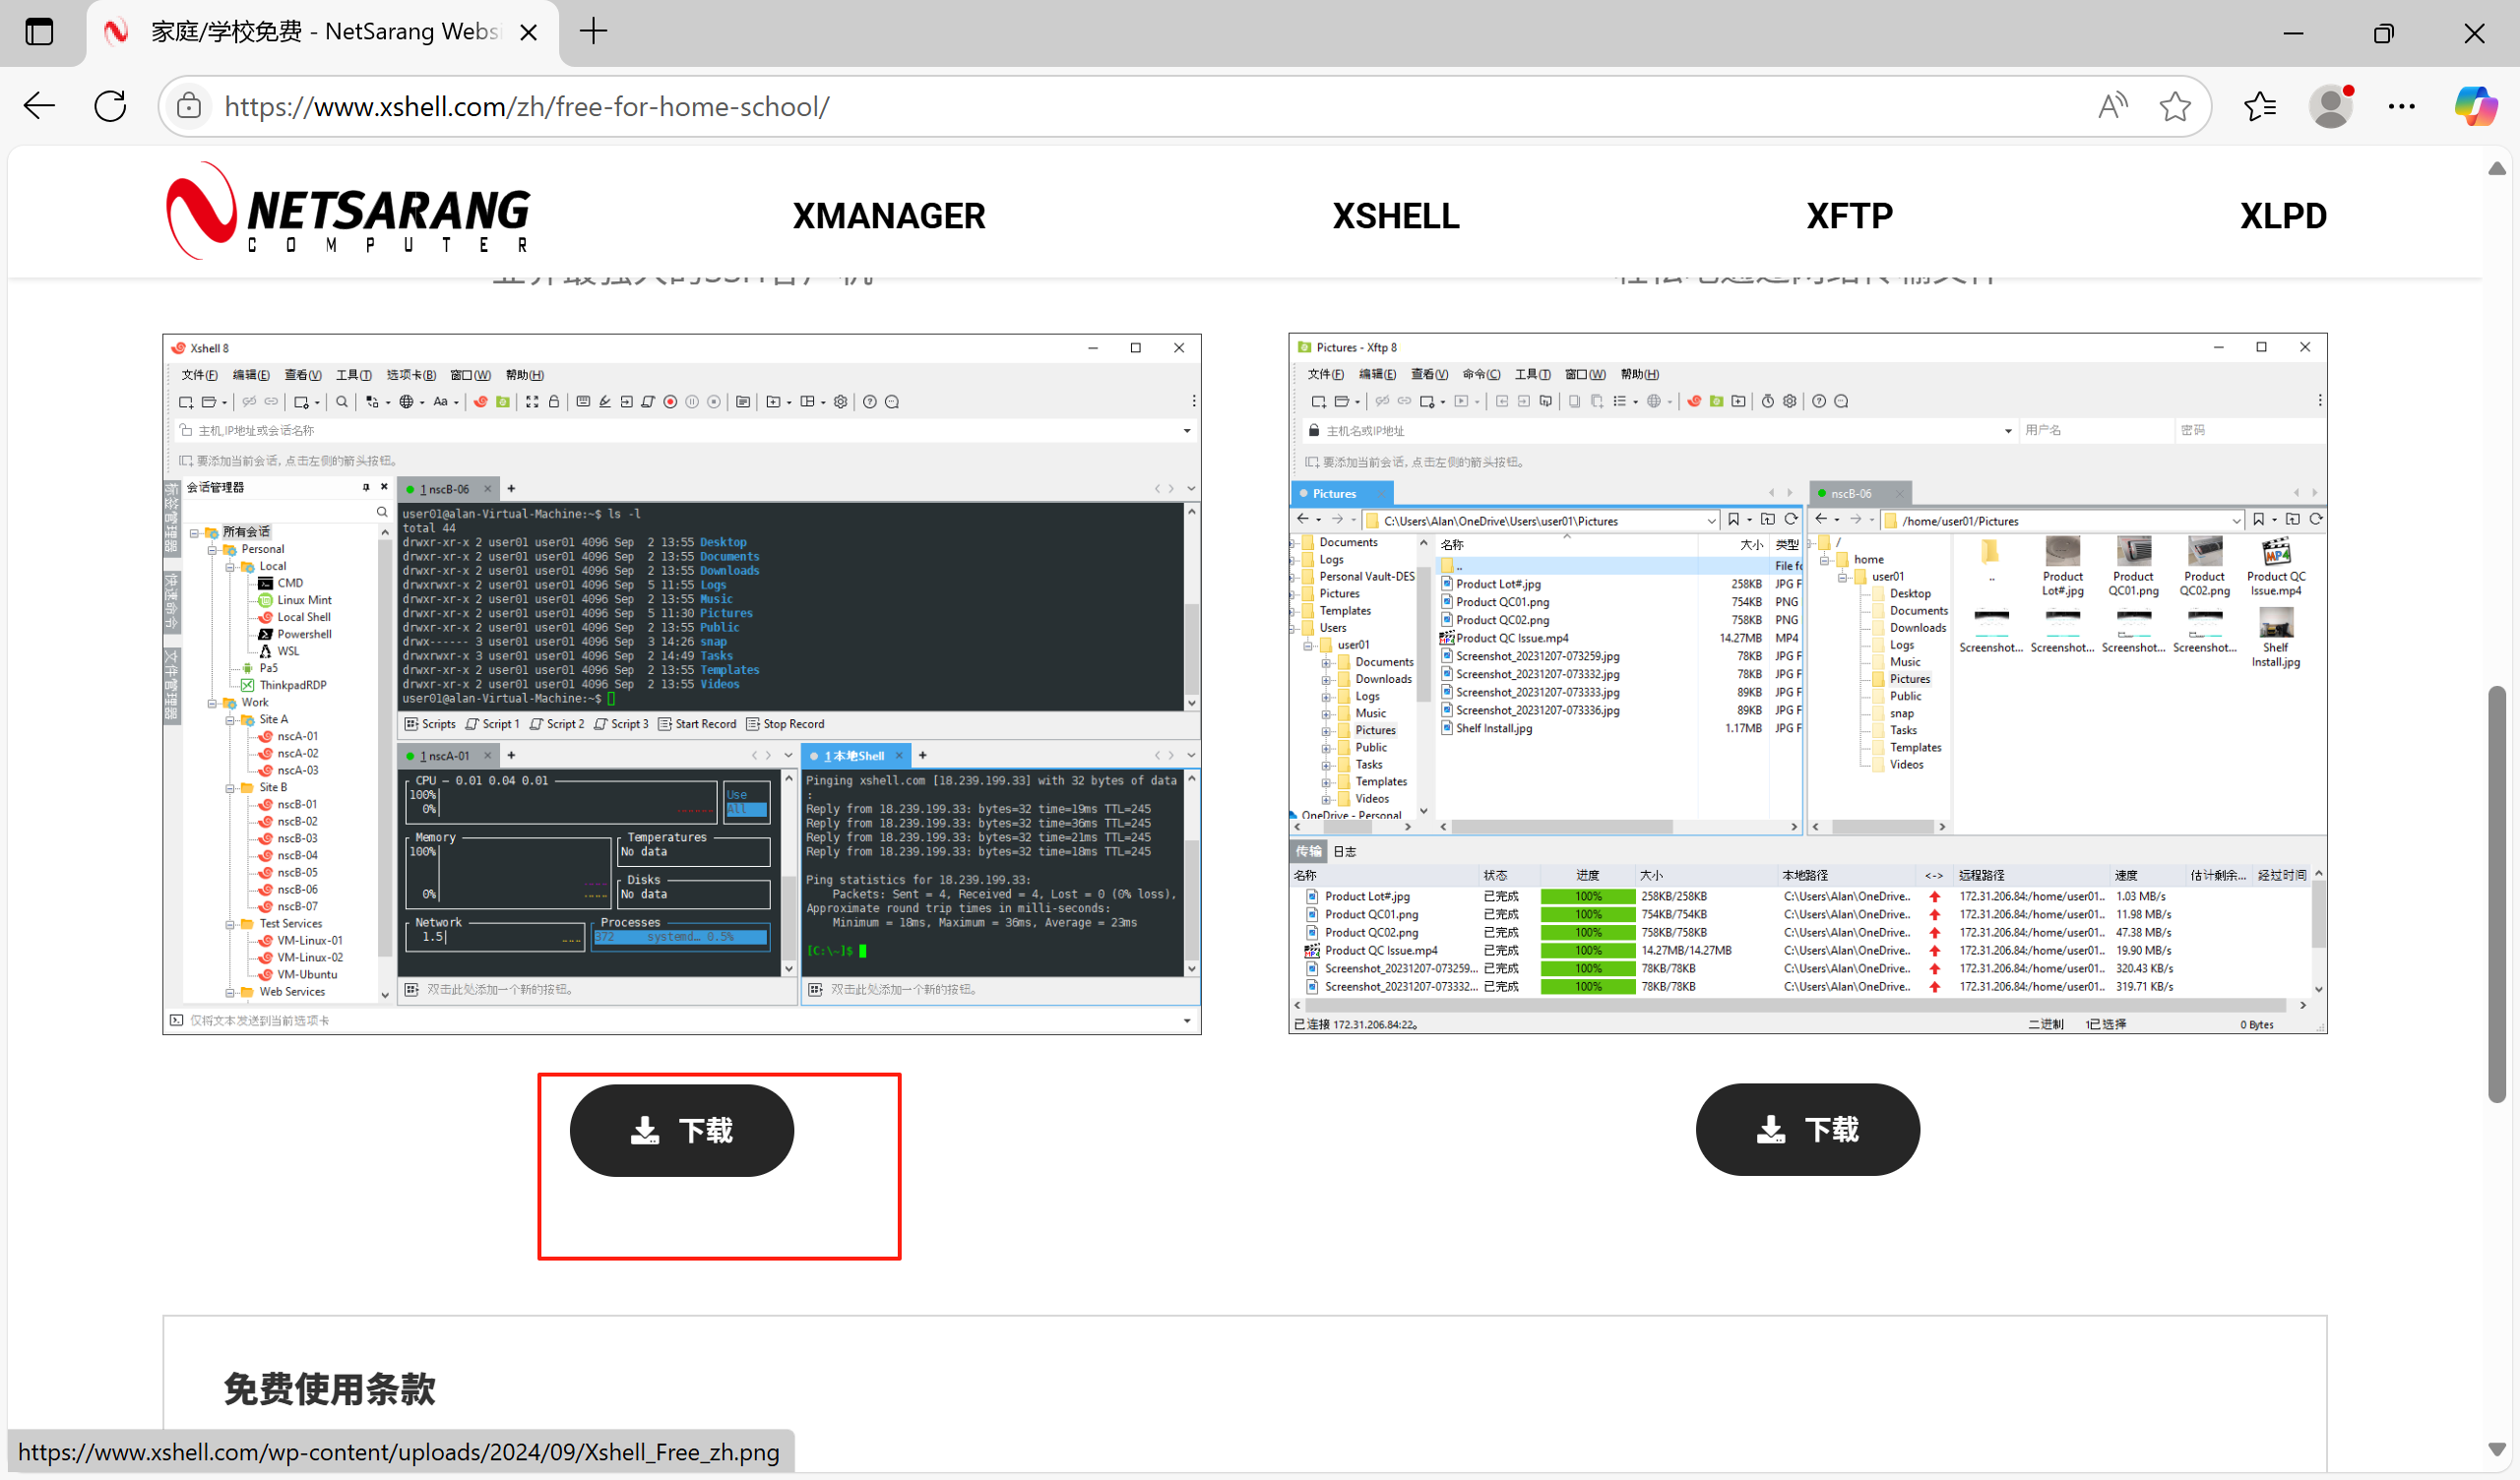2520x1480 pixels.
Task: Open the XFTP navigation menu
Action: pos(1849,216)
